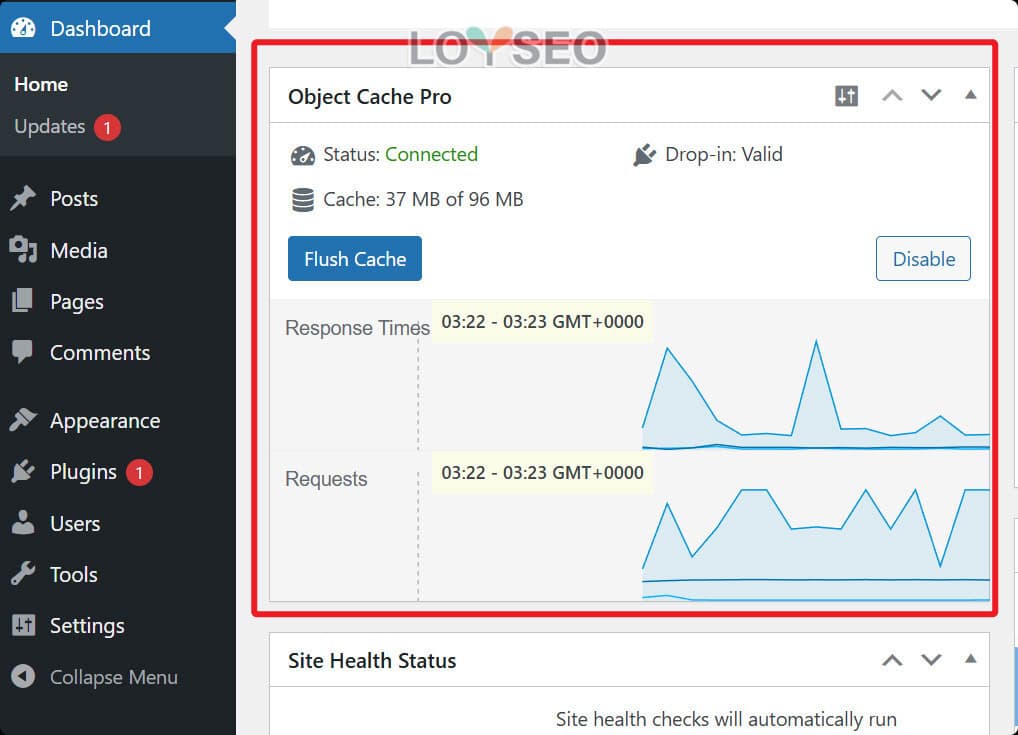Move Object Cache Pro widget up with chevron
1018x735 pixels.
(892, 95)
